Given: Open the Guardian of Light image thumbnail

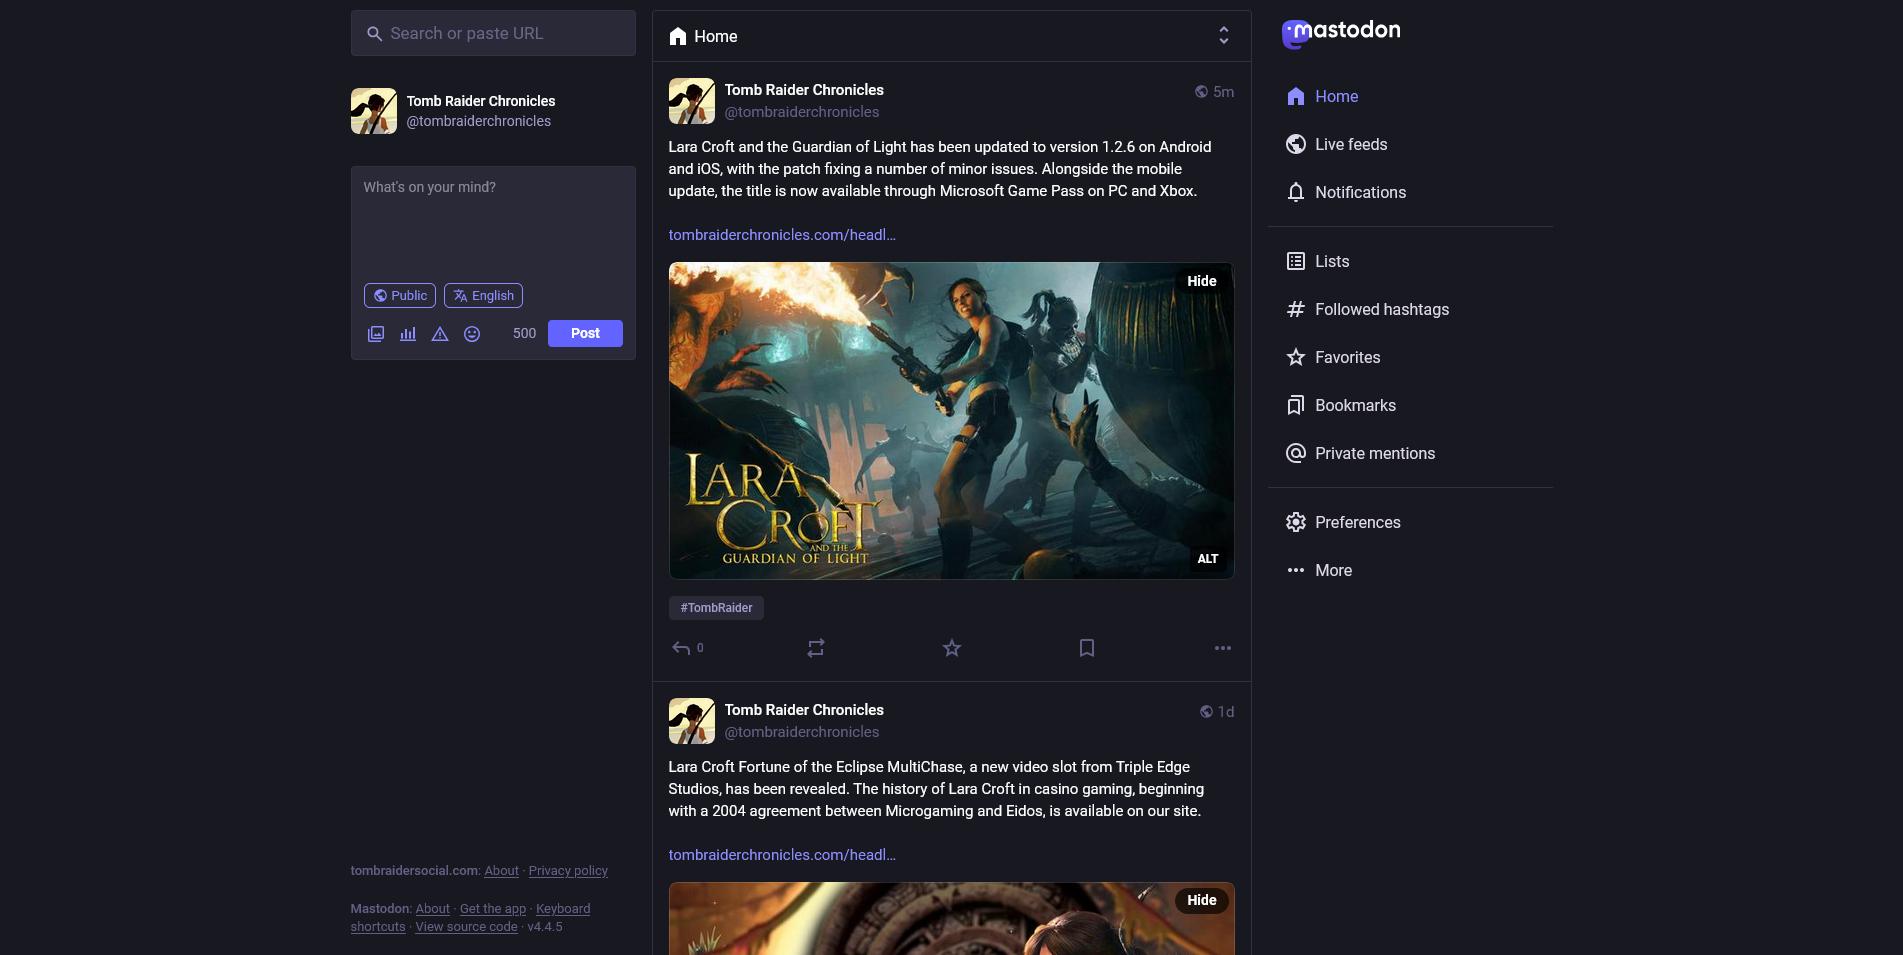Looking at the screenshot, I should point(950,420).
